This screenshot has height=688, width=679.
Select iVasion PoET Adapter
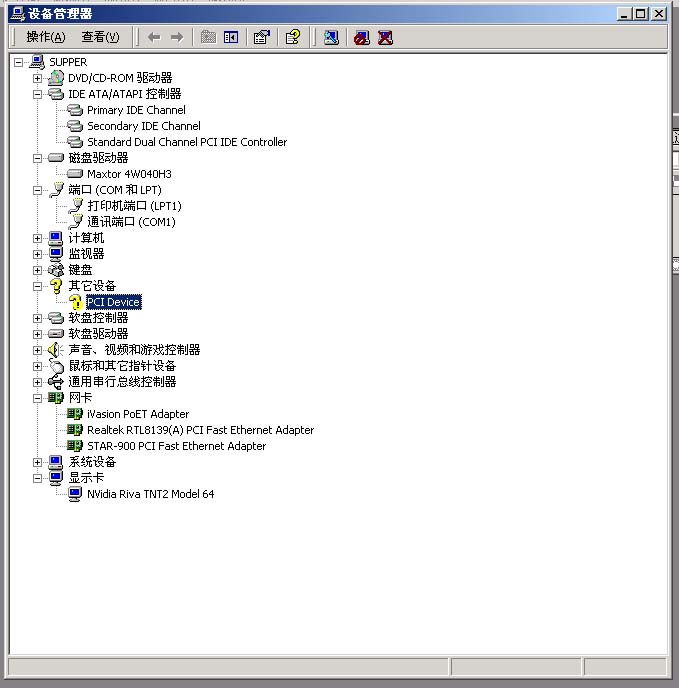pos(138,414)
